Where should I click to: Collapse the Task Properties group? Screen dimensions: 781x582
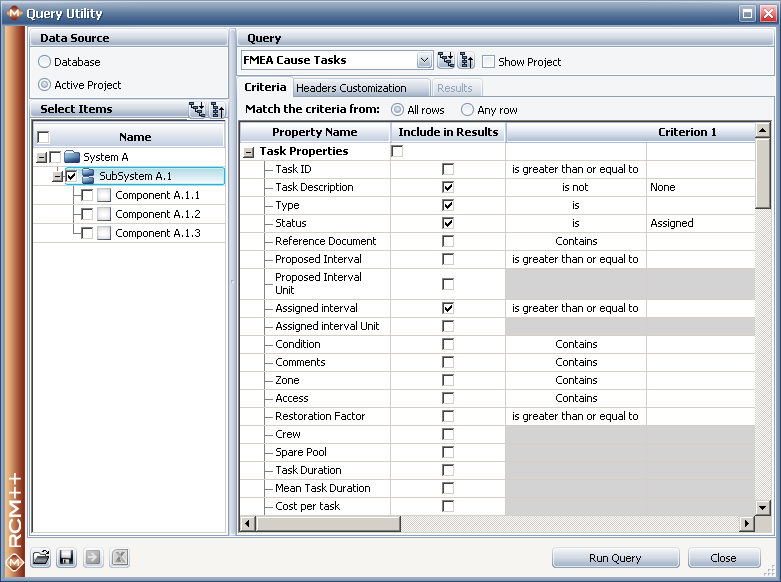[248, 151]
